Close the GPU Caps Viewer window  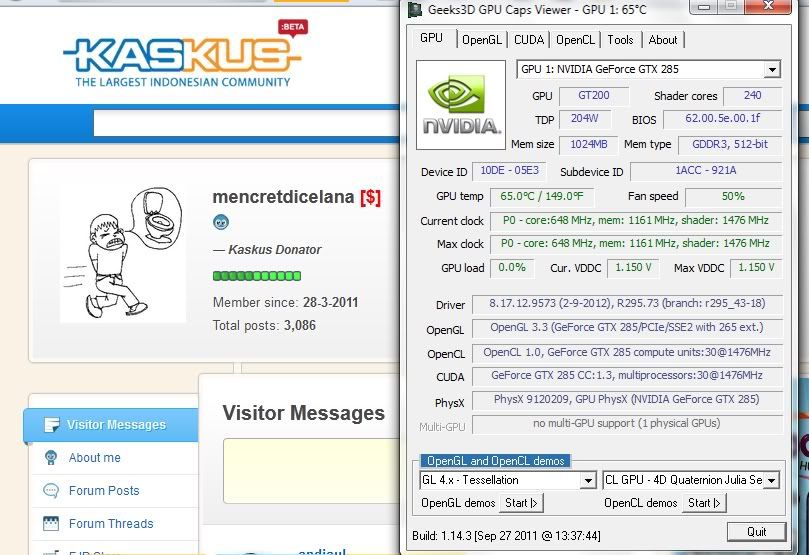(768, 6)
